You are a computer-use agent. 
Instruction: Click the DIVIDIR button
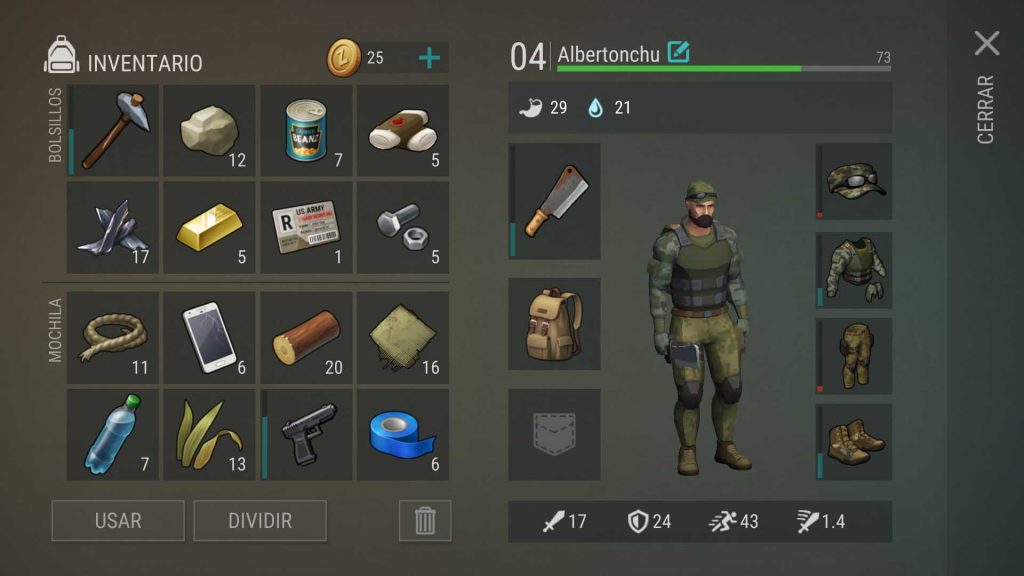tap(260, 520)
